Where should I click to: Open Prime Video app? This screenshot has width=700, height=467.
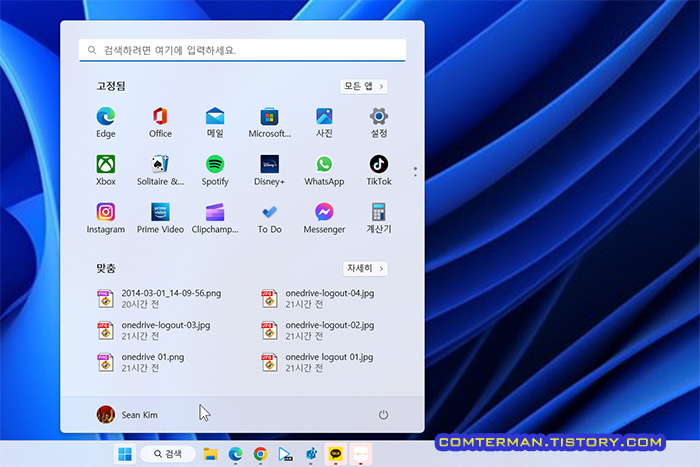click(x=160, y=218)
